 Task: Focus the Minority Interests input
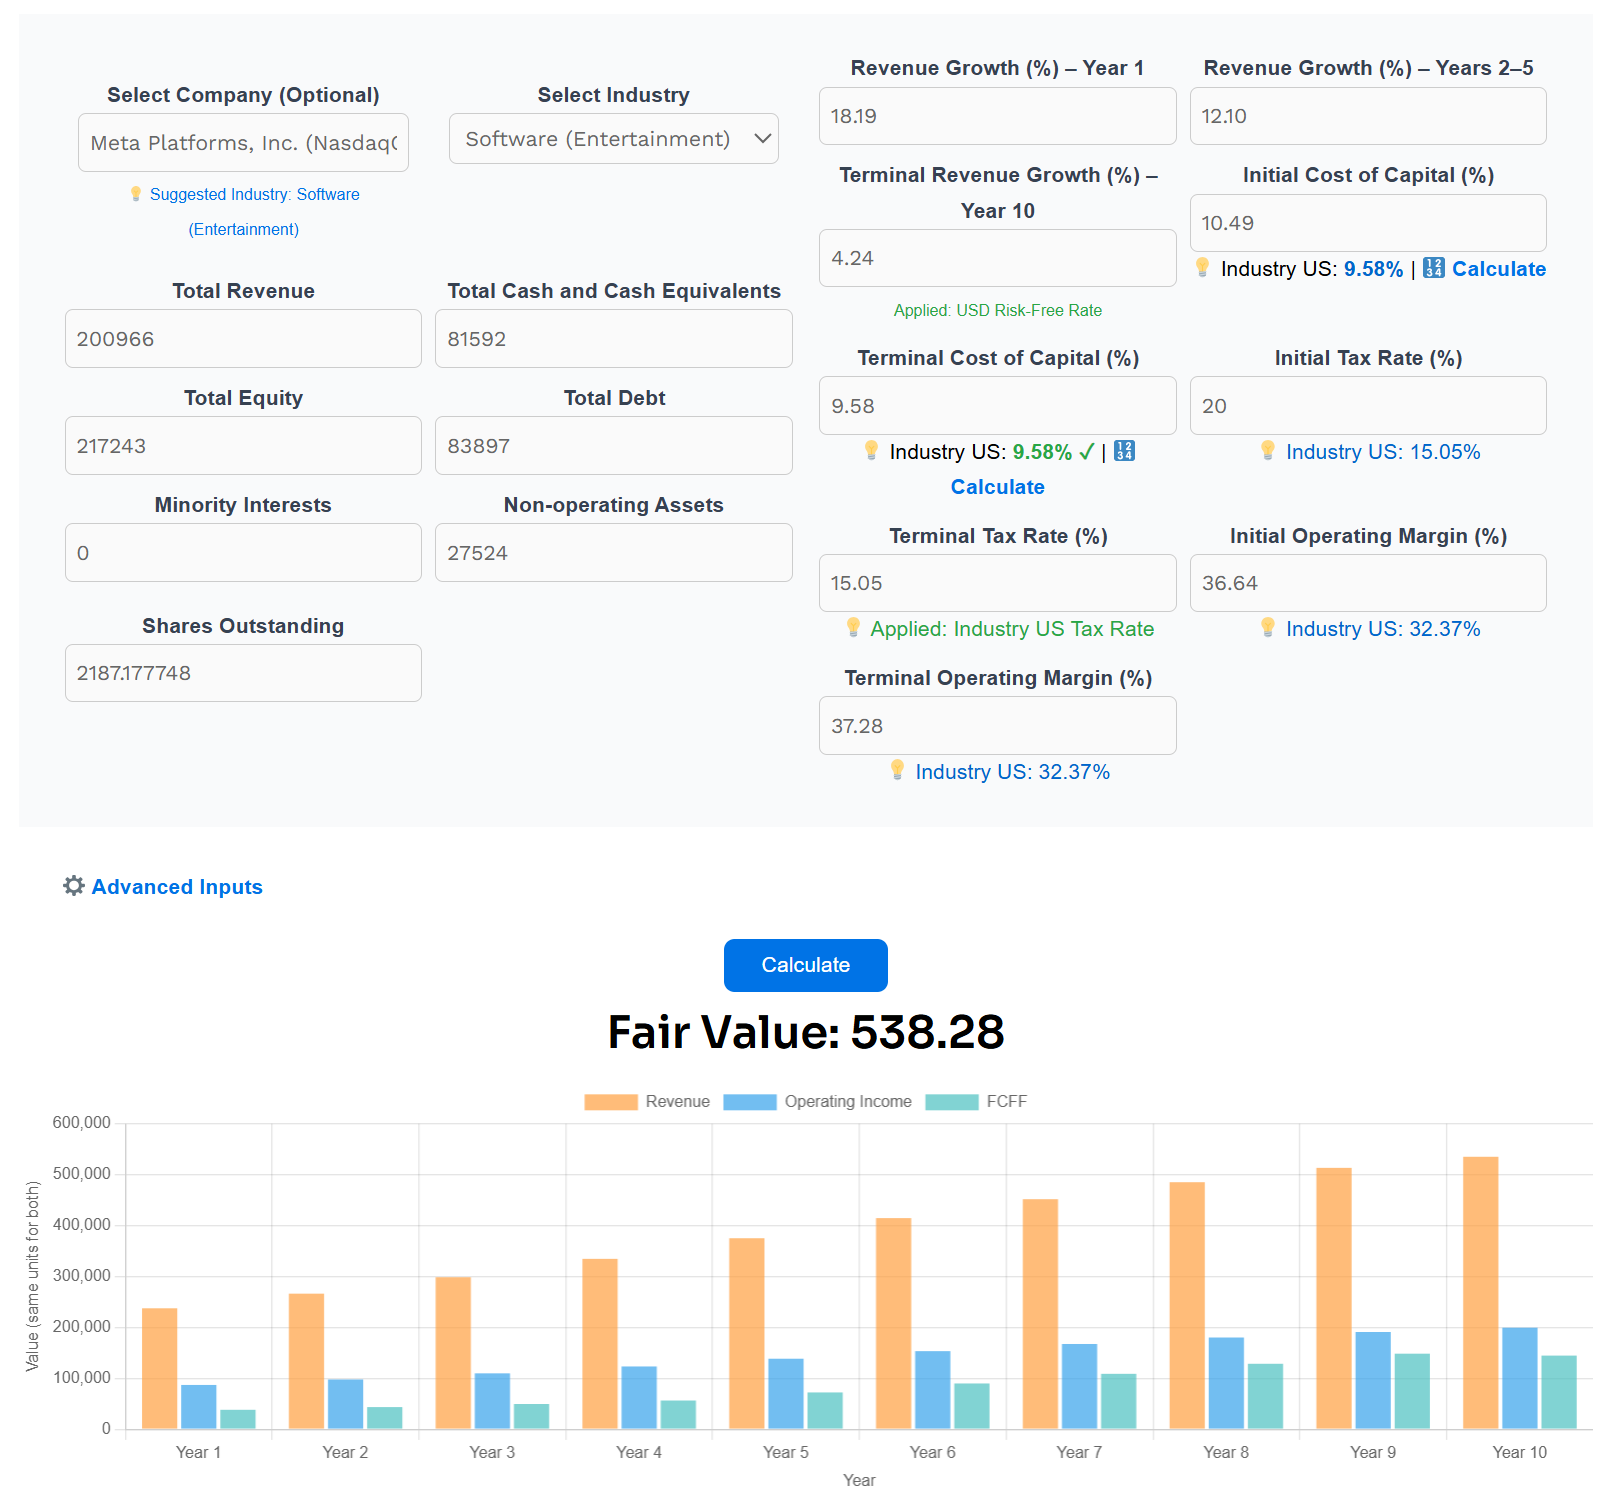click(x=243, y=553)
